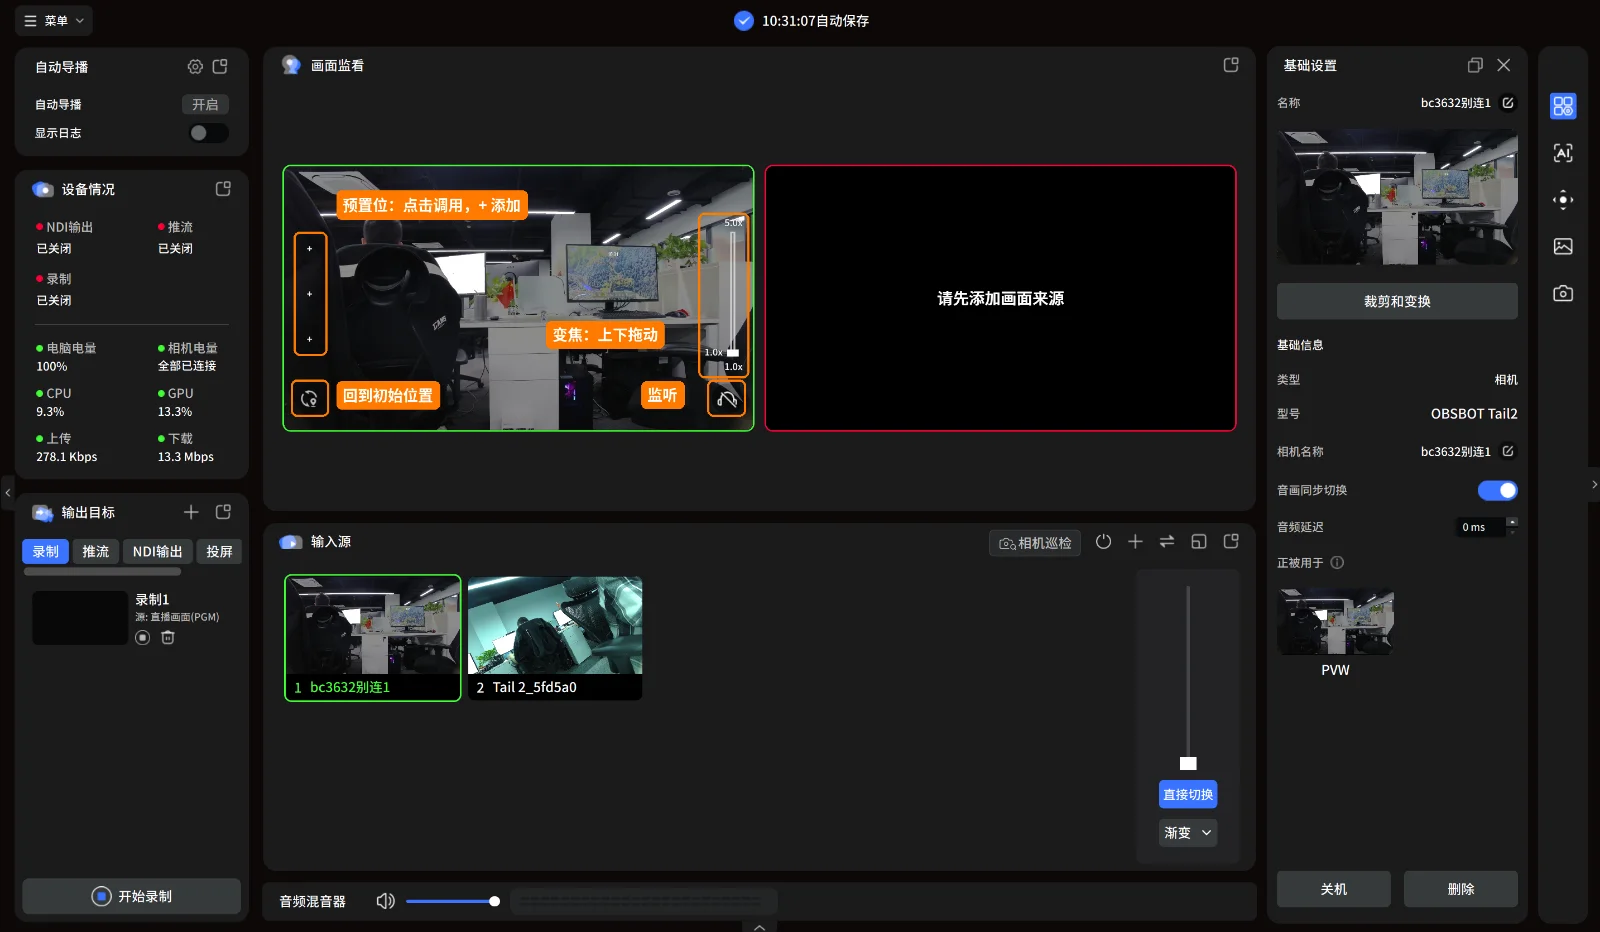Delete the 录制1 output with trash icon
1600x932 pixels.
[x=168, y=638]
